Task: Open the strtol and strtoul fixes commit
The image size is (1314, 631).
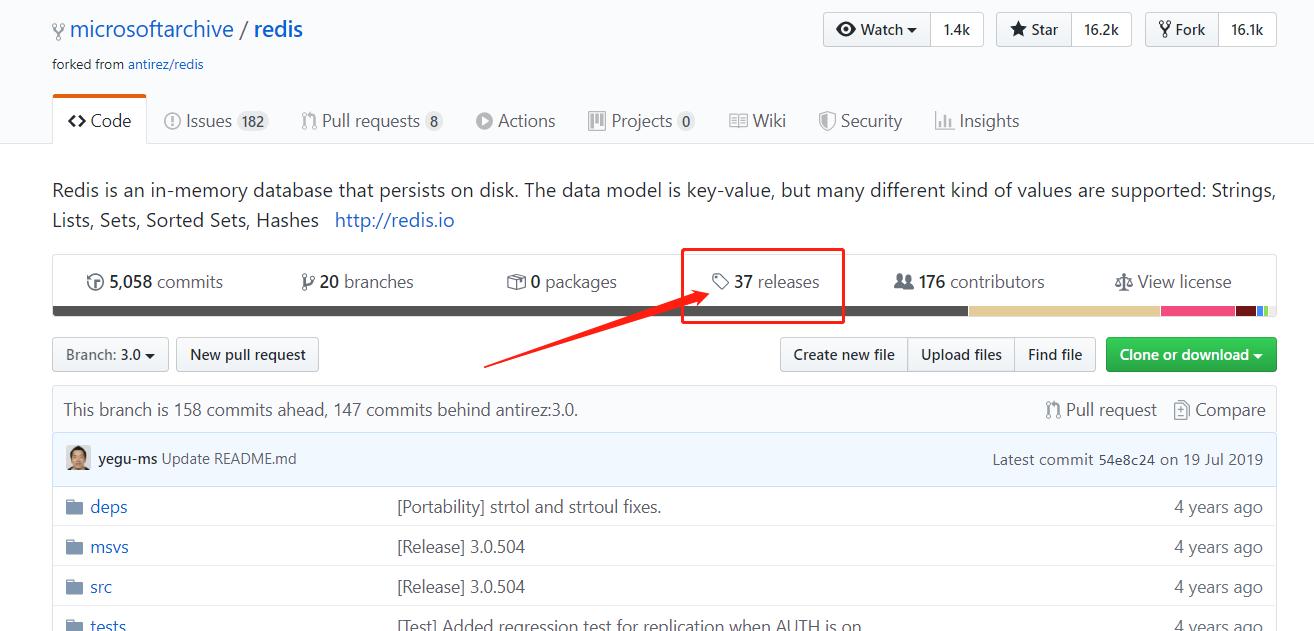Action: [529, 507]
